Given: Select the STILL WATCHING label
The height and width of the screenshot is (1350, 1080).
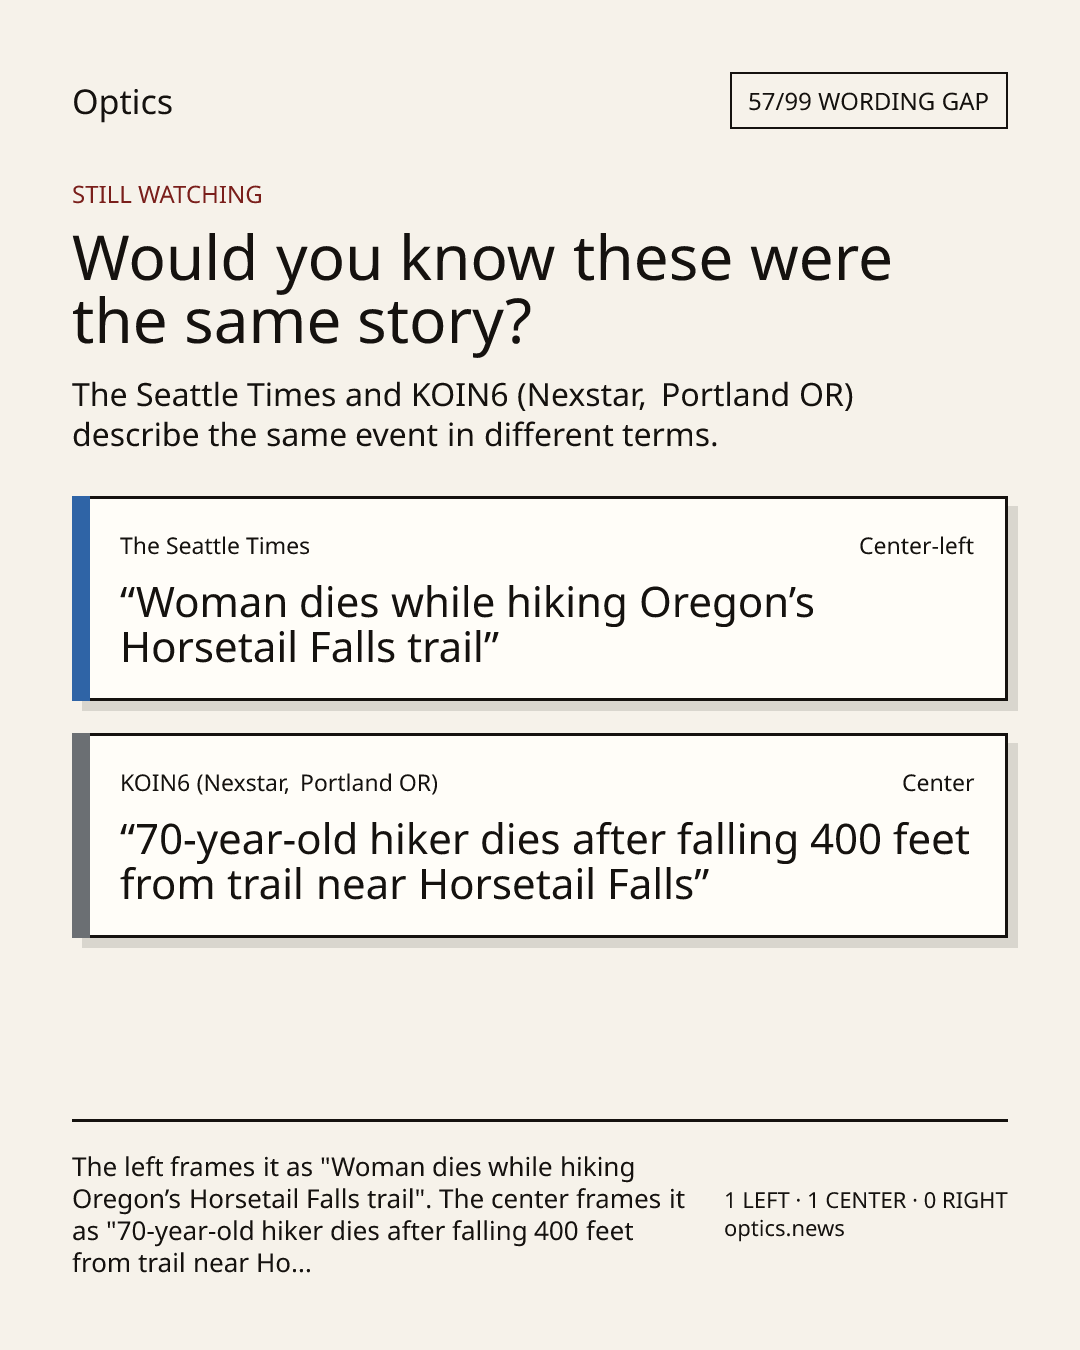Looking at the screenshot, I should coord(167,194).
